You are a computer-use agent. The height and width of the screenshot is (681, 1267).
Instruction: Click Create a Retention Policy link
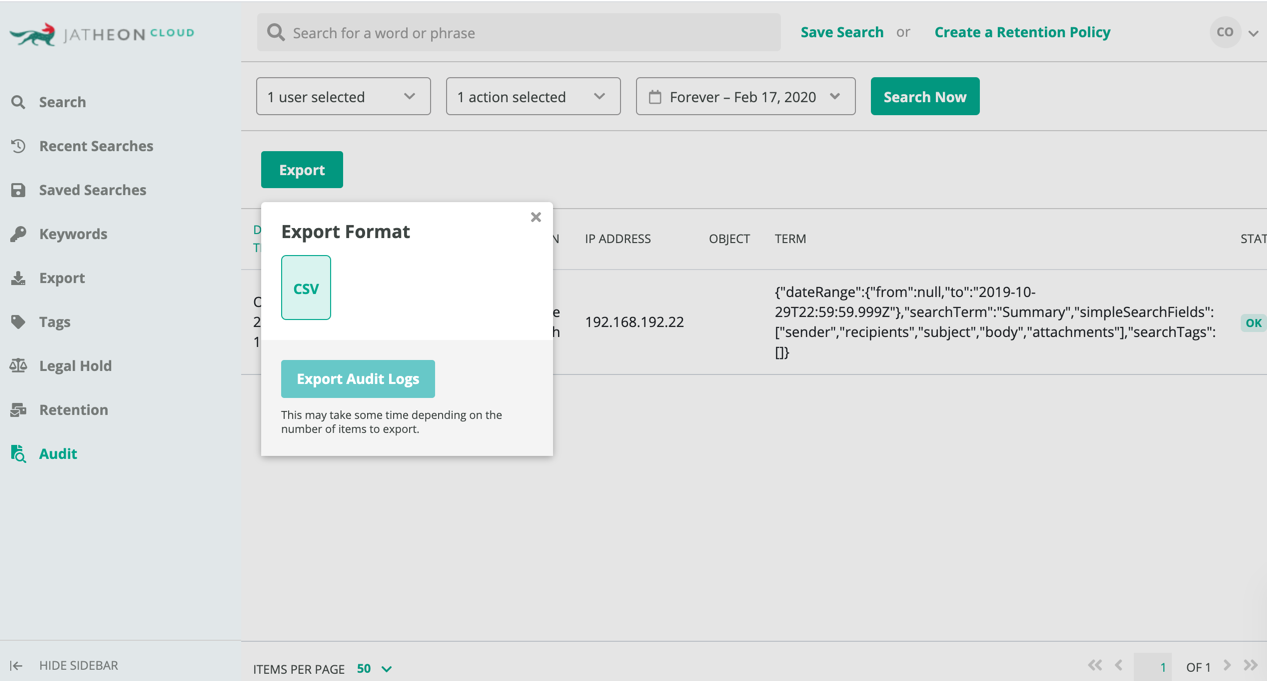(x=1022, y=32)
